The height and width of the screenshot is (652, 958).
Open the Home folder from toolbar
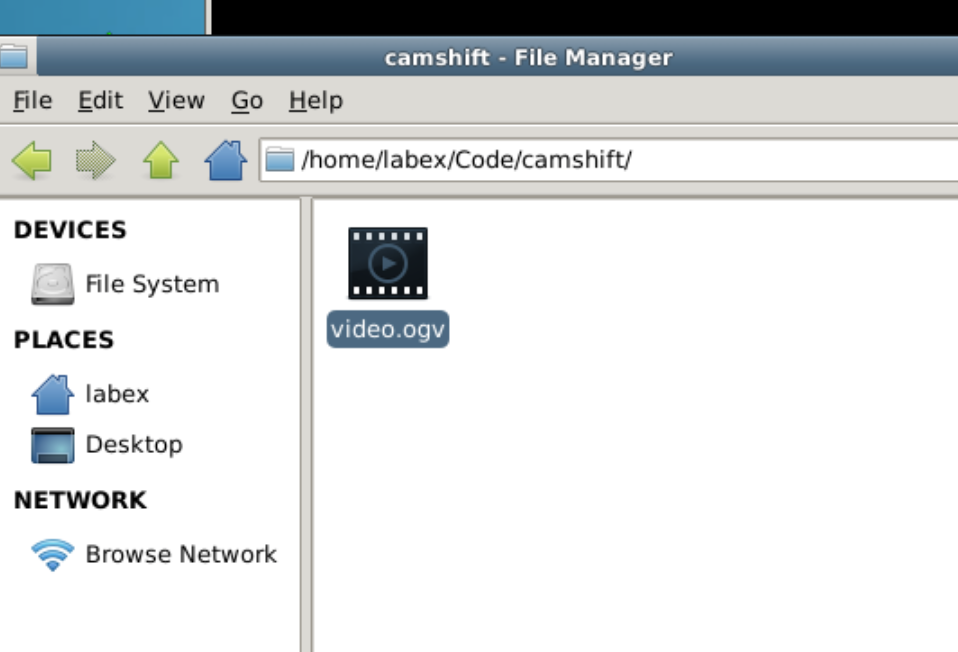(x=225, y=160)
